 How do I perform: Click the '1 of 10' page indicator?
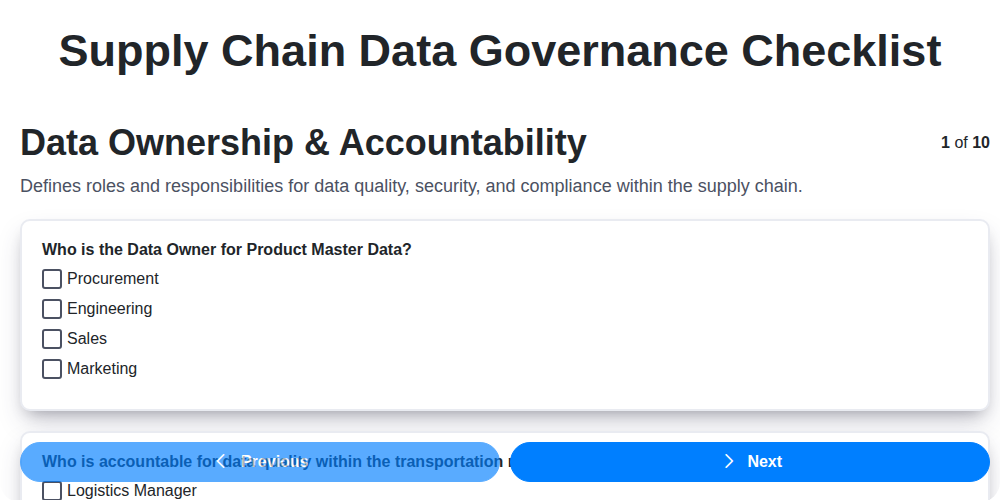tap(965, 143)
